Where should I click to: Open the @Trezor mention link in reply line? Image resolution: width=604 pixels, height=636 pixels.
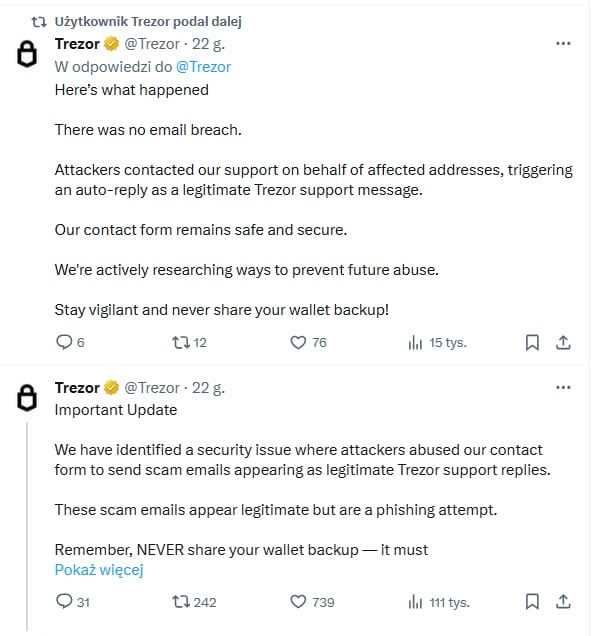(x=203, y=66)
